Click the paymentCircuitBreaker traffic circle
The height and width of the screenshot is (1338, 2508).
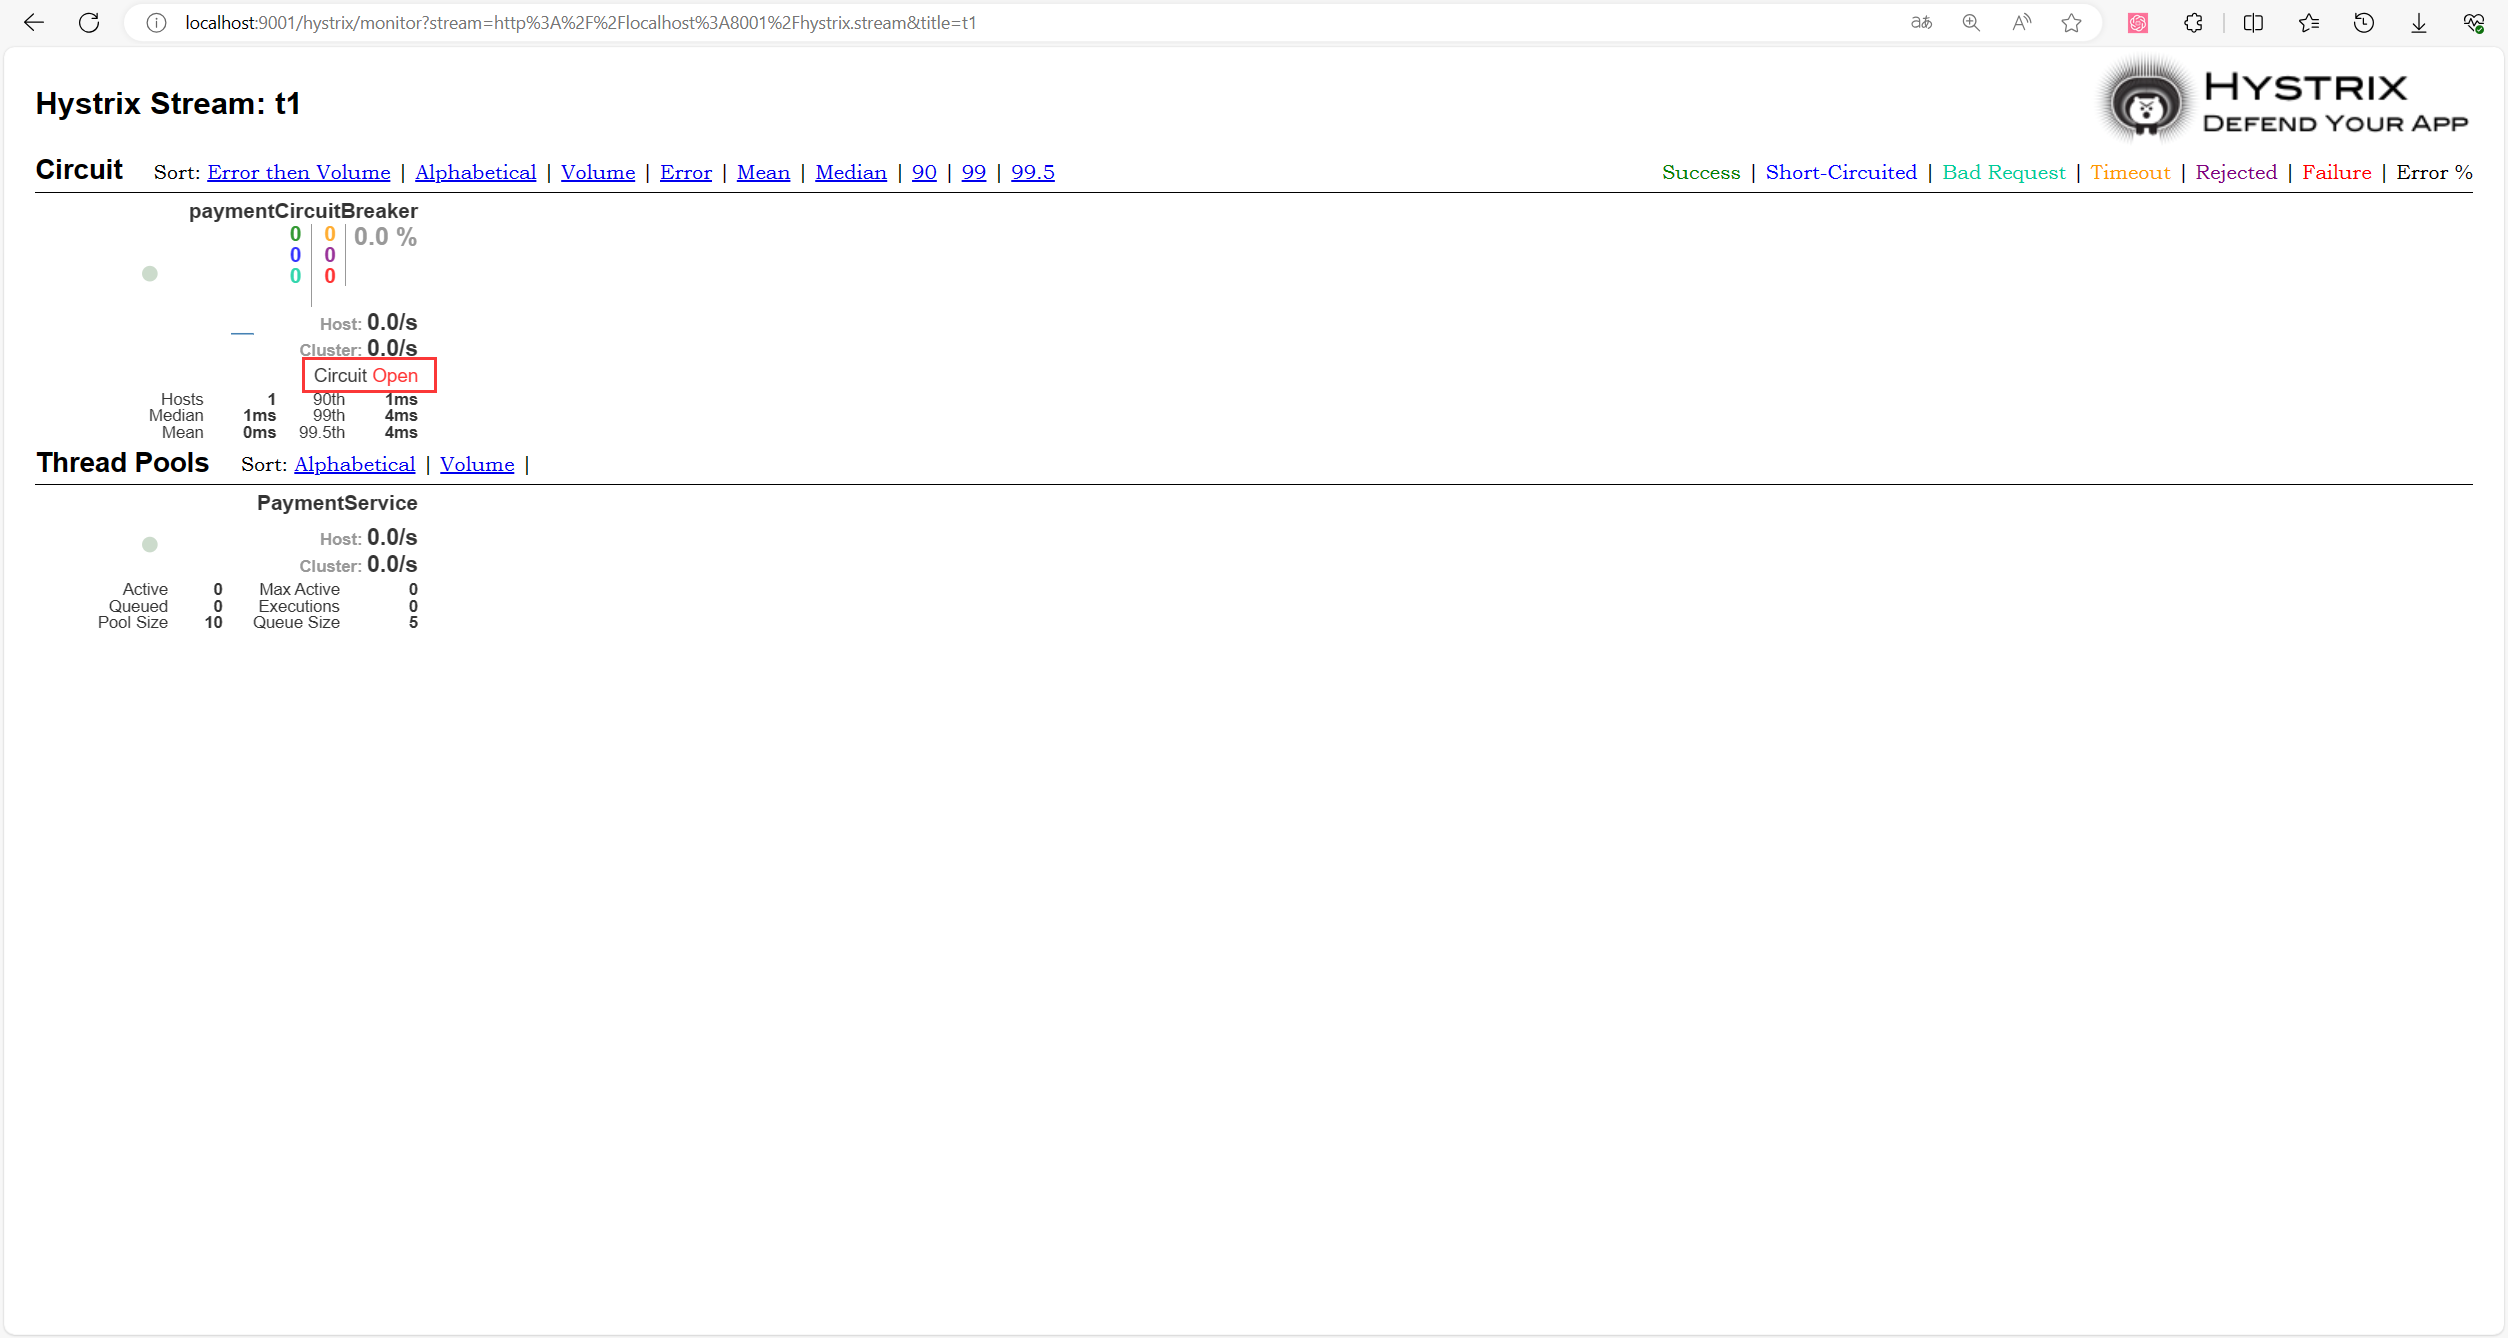(x=150, y=273)
